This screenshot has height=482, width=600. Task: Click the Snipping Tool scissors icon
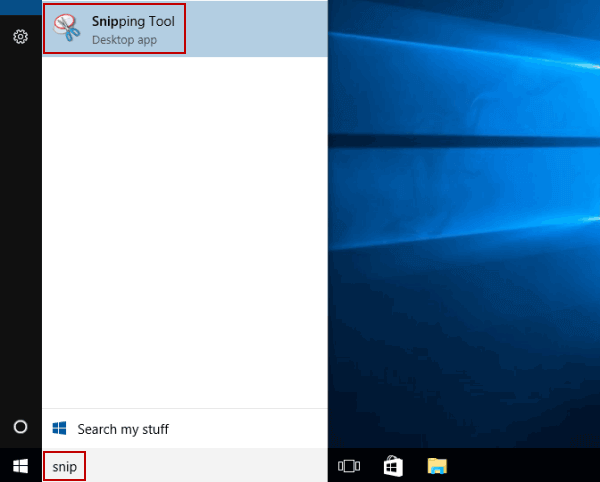(x=68, y=29)
